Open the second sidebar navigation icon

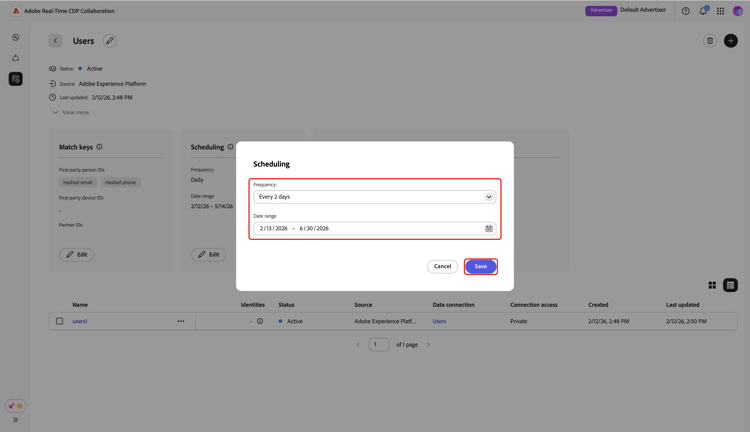(x=16, y=58)
